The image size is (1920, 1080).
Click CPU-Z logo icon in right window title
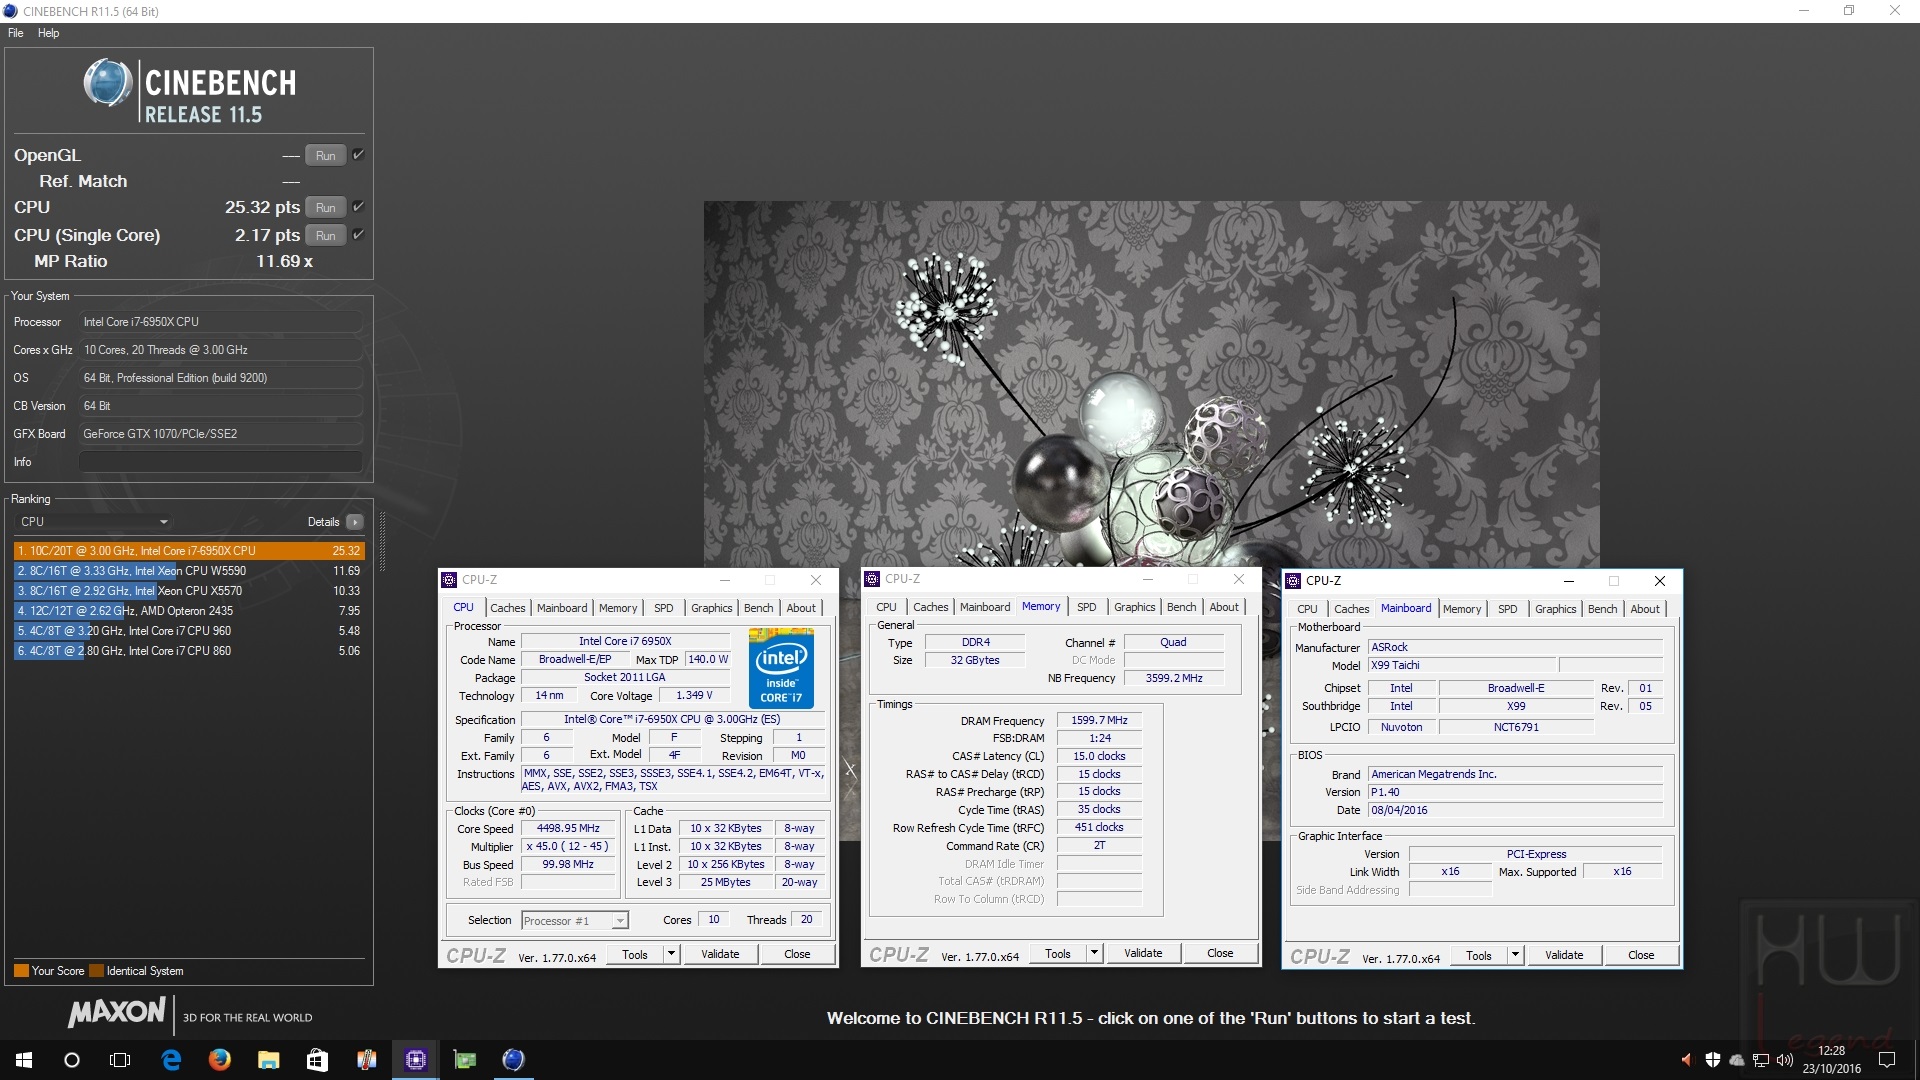(x=1293, y=581)
